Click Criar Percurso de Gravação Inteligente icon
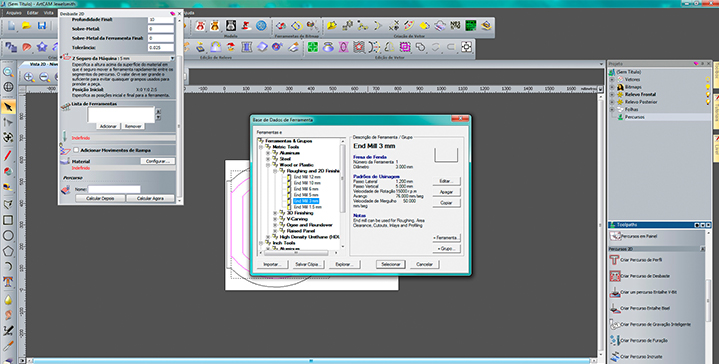Viewport: 719px width, 364px height. 614,324
